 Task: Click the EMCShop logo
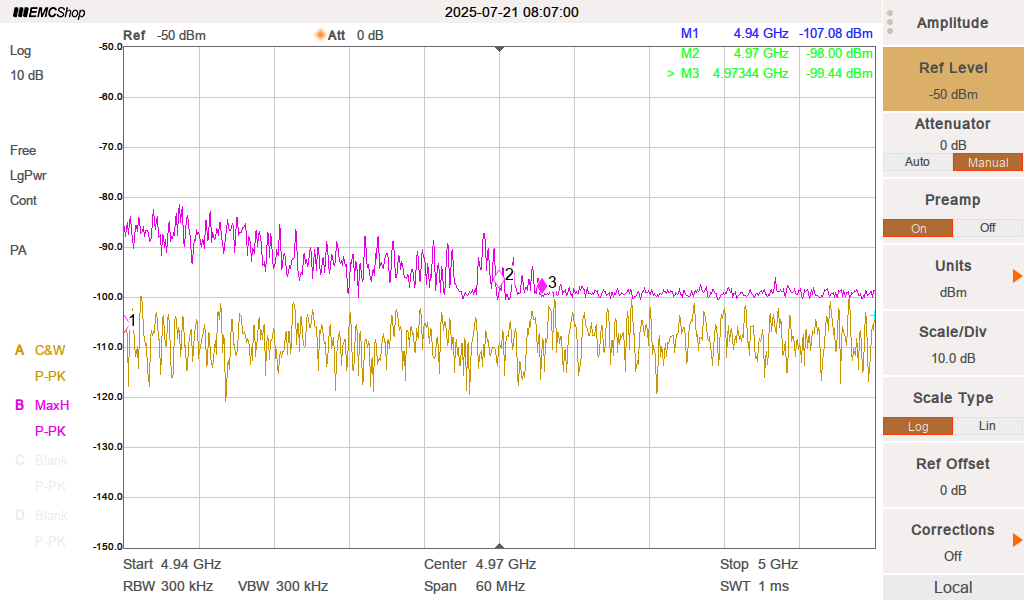[49, 13]
